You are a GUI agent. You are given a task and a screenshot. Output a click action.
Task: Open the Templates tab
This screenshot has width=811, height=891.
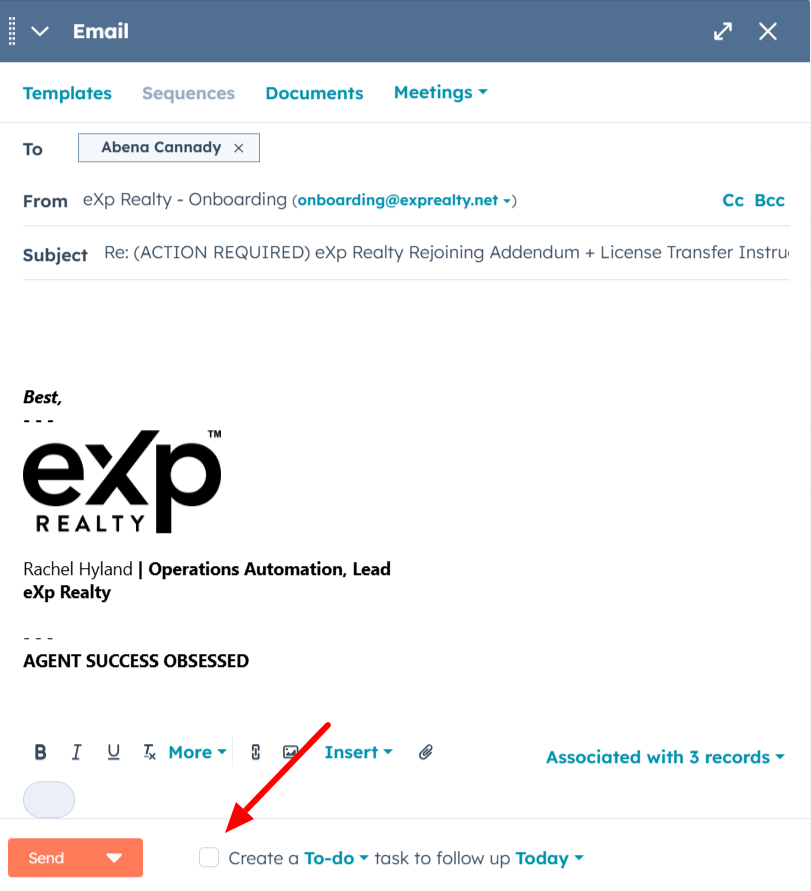point(67,93)
